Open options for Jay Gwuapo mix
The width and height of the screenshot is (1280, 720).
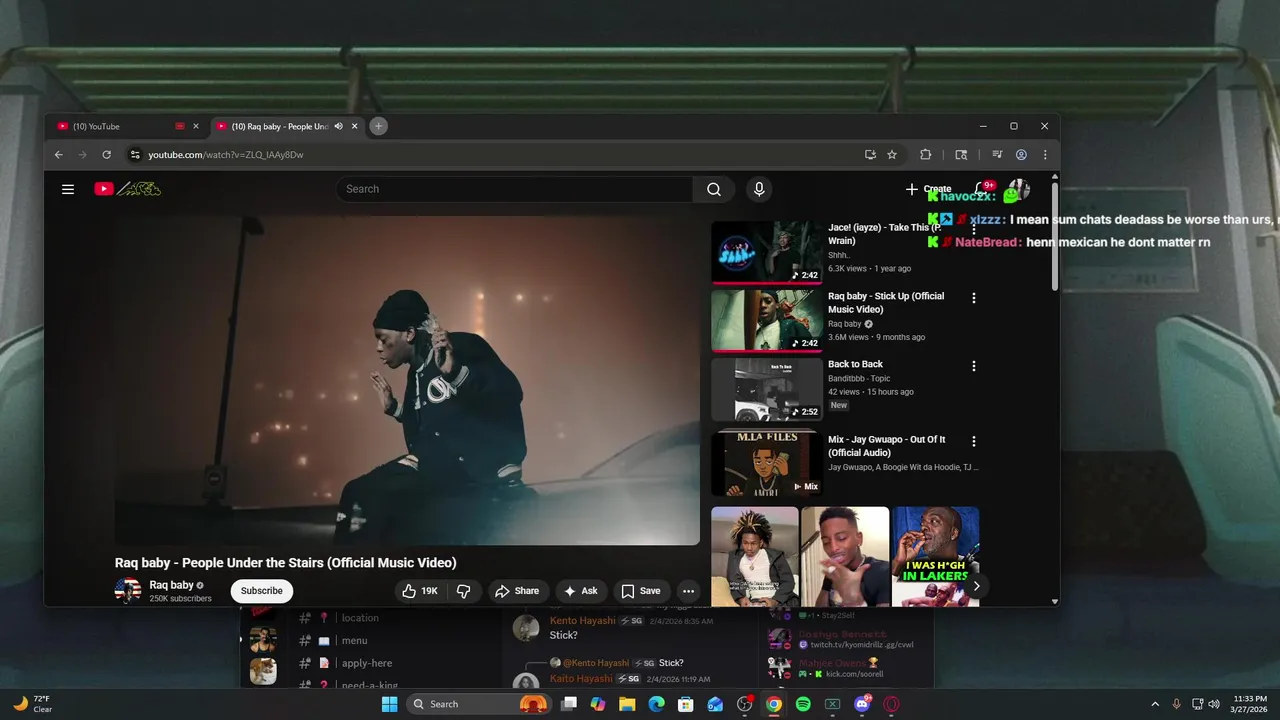coord(973,441)
